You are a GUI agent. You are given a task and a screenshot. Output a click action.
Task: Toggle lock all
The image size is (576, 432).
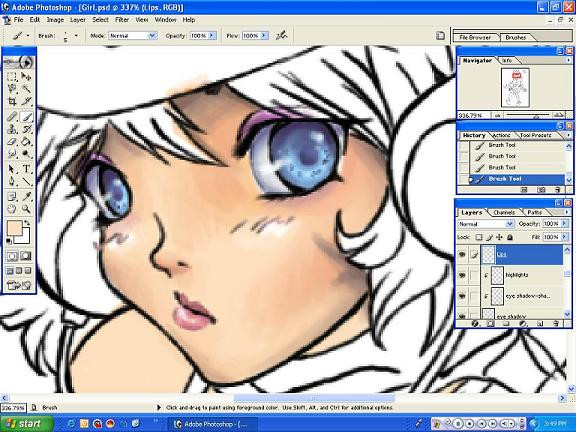pyautogui.click(x=510, y=237)
